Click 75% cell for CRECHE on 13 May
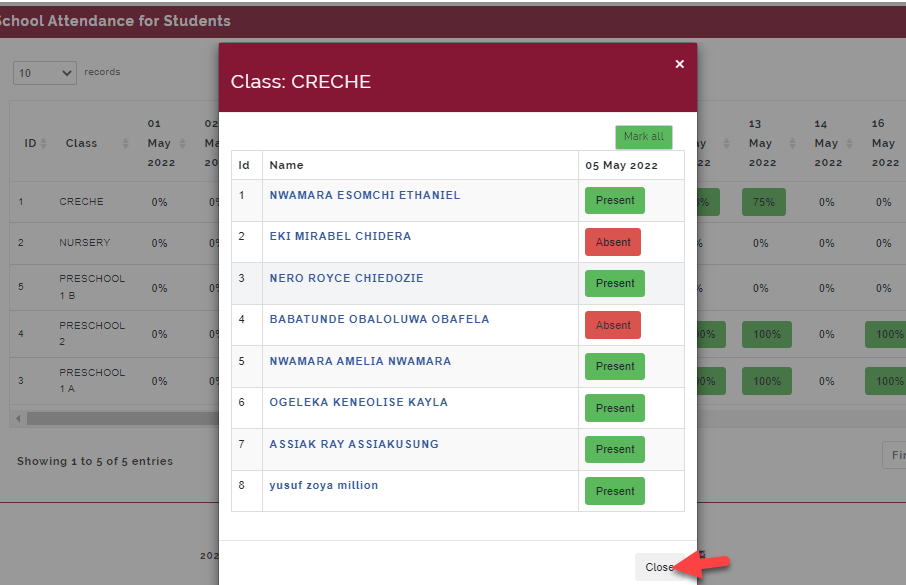 pos(763,202)
